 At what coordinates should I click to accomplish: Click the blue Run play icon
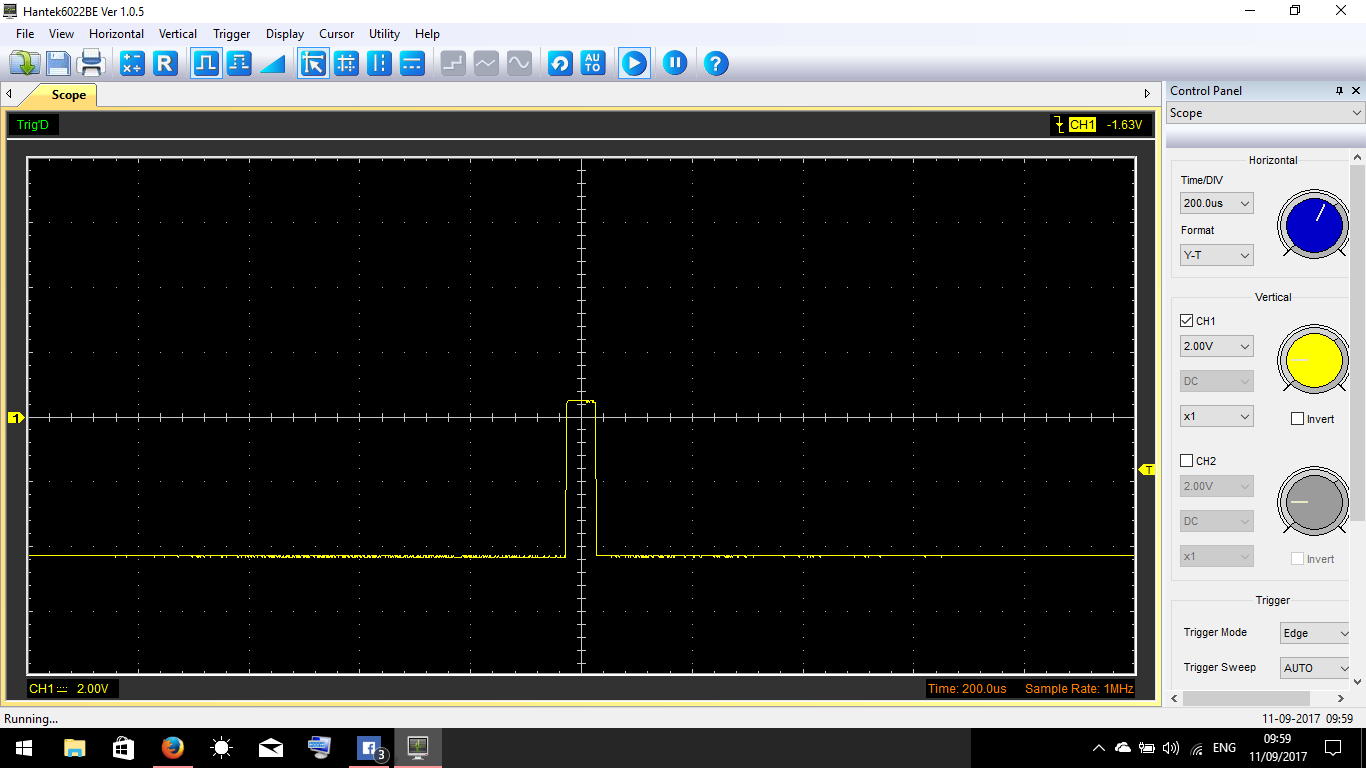click(634, 64)
